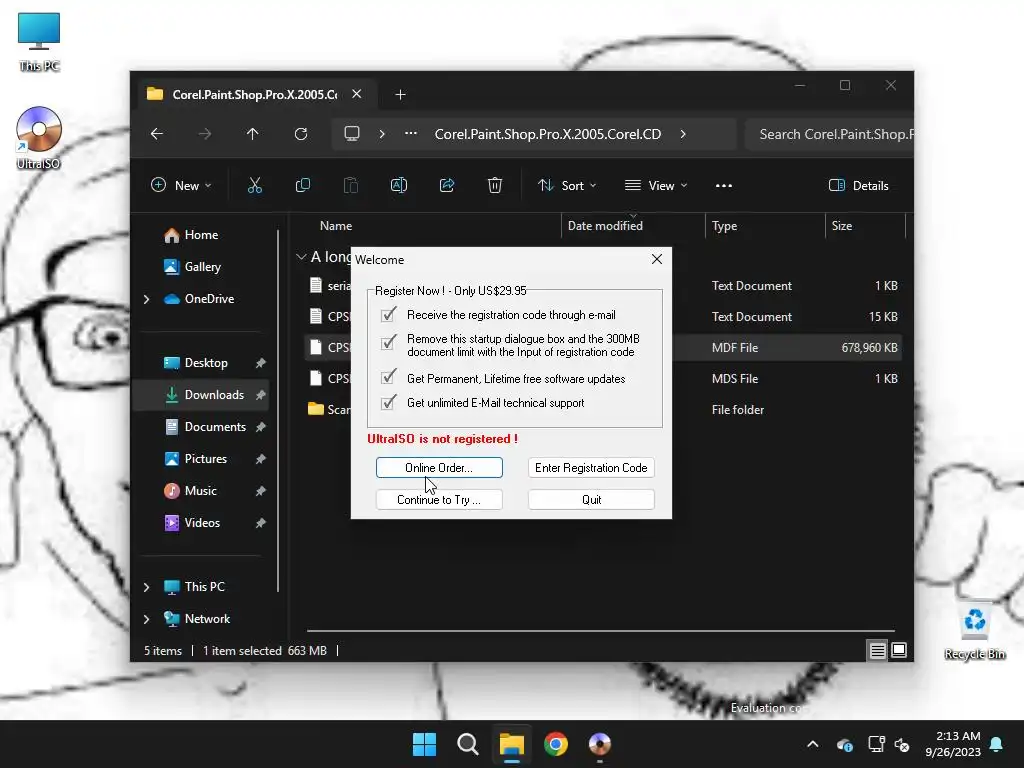Click the Copy icon in Explorer toolbar

pyautogui.click(x=302, y=185)
